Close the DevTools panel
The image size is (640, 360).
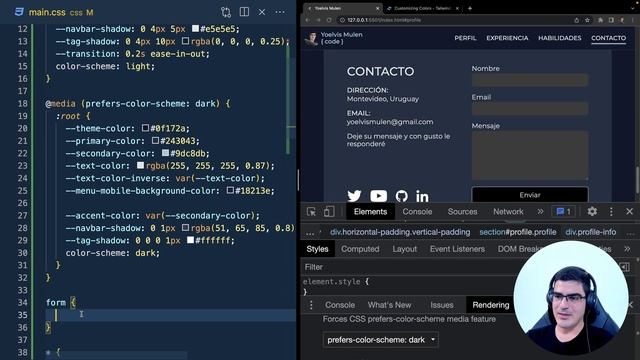[x=629, y=211]
